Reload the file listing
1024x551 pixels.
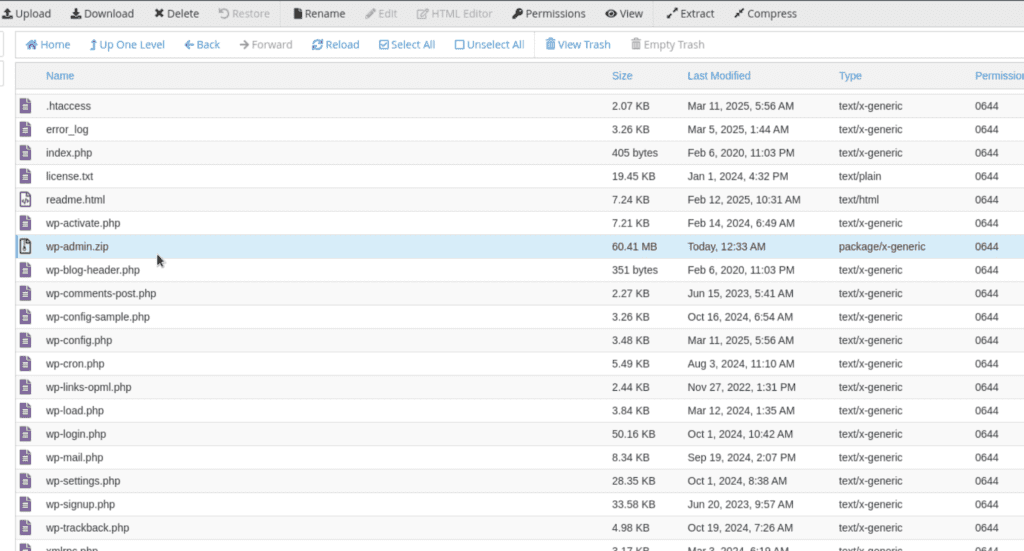click(336, 44)
